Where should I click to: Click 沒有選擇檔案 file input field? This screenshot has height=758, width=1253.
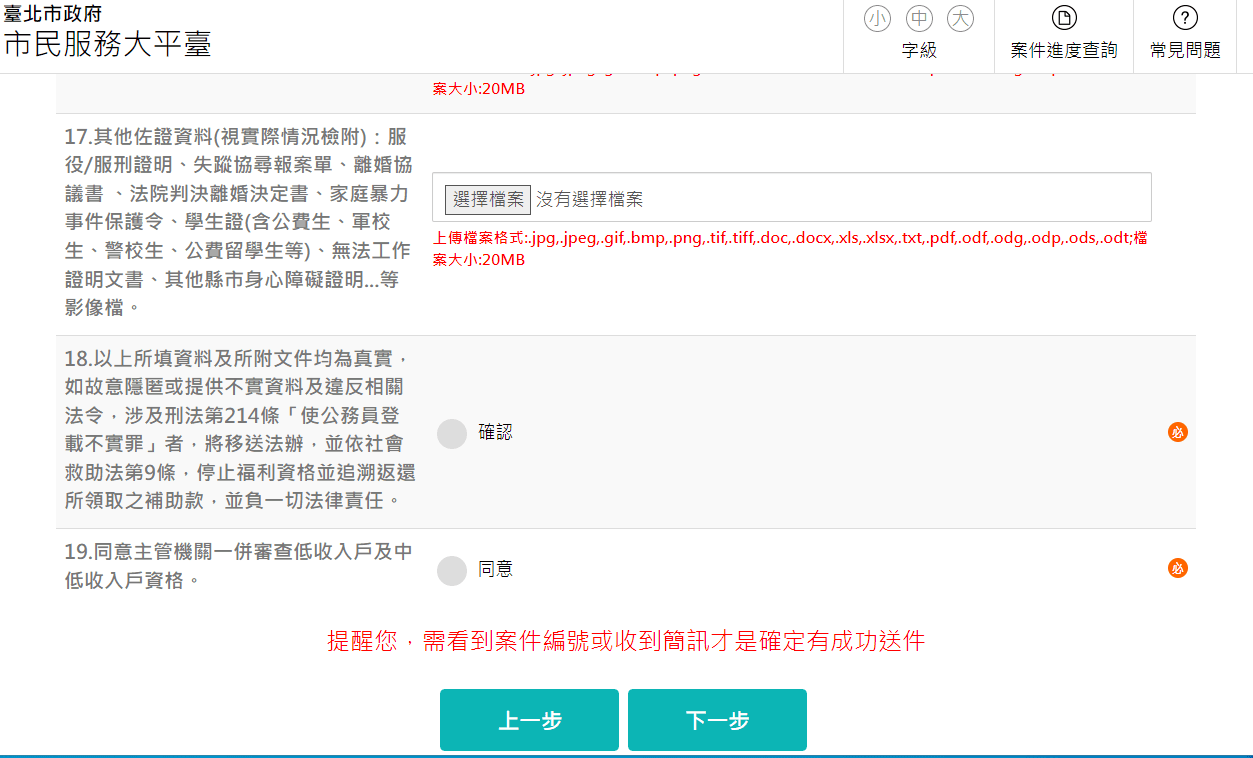point(791,197)
